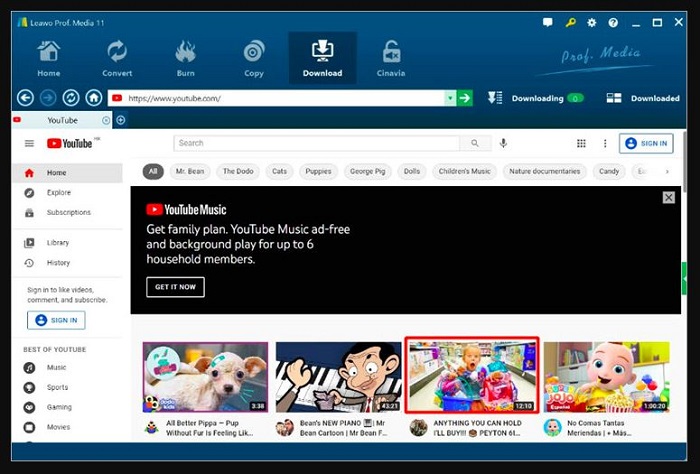700x474 pixels.
Task: Start voice search with microphone icon
Action: [503, 143]
